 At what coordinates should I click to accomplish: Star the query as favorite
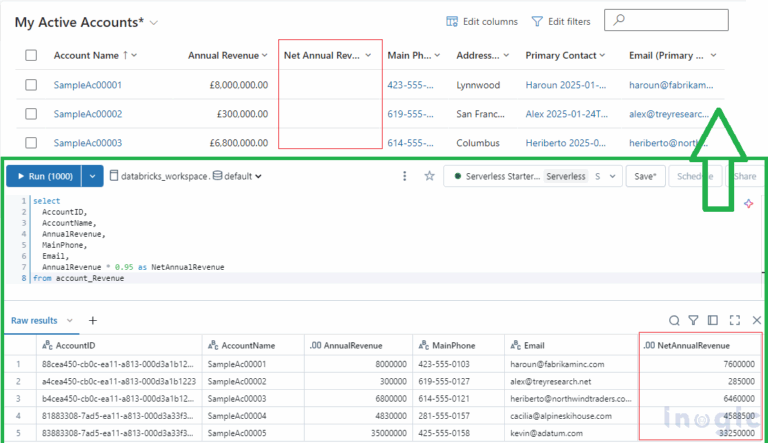pos(430,176)
